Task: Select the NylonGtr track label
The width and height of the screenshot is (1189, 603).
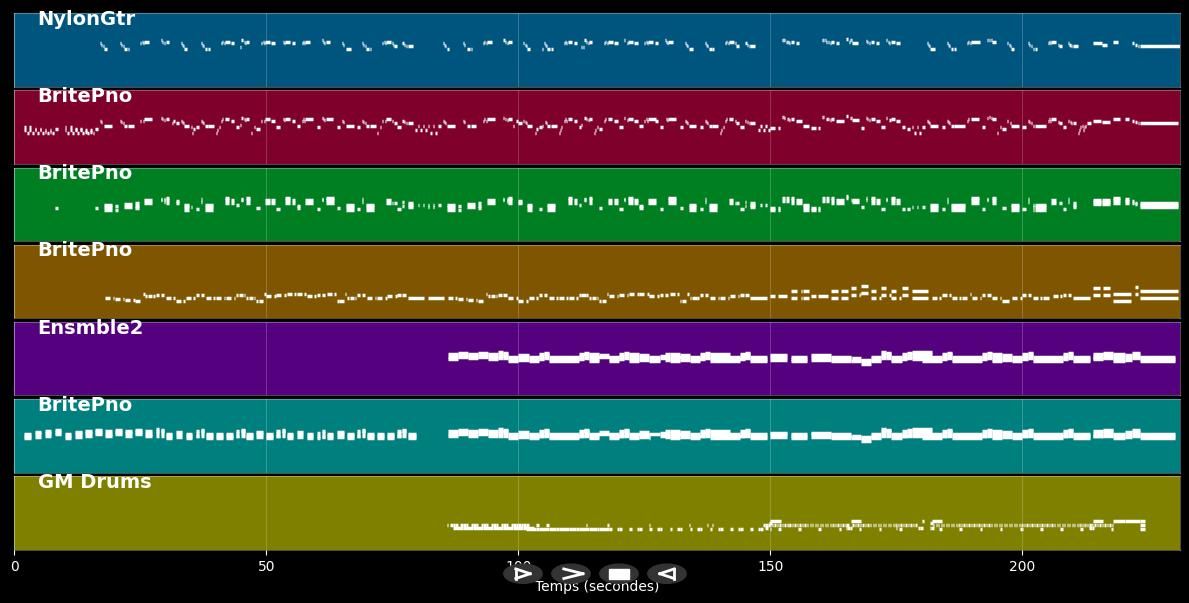Action: (86, 19)
